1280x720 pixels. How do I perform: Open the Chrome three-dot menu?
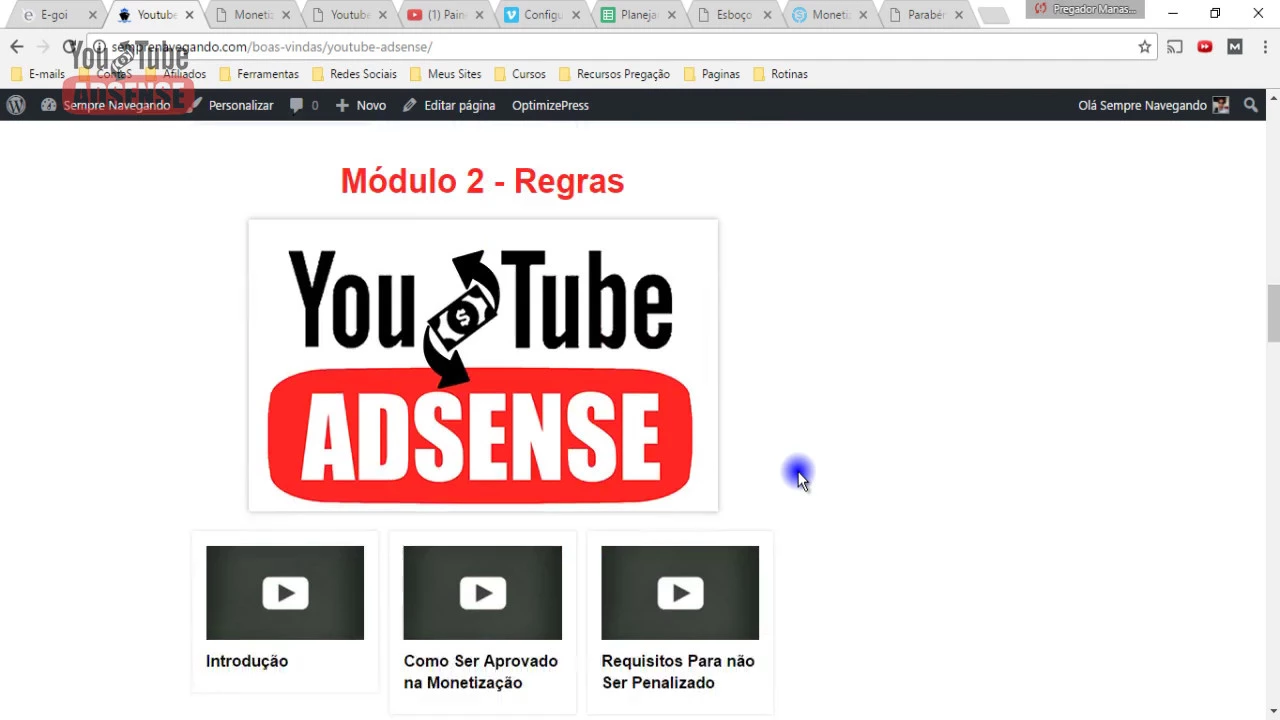tap(1265, 47)
